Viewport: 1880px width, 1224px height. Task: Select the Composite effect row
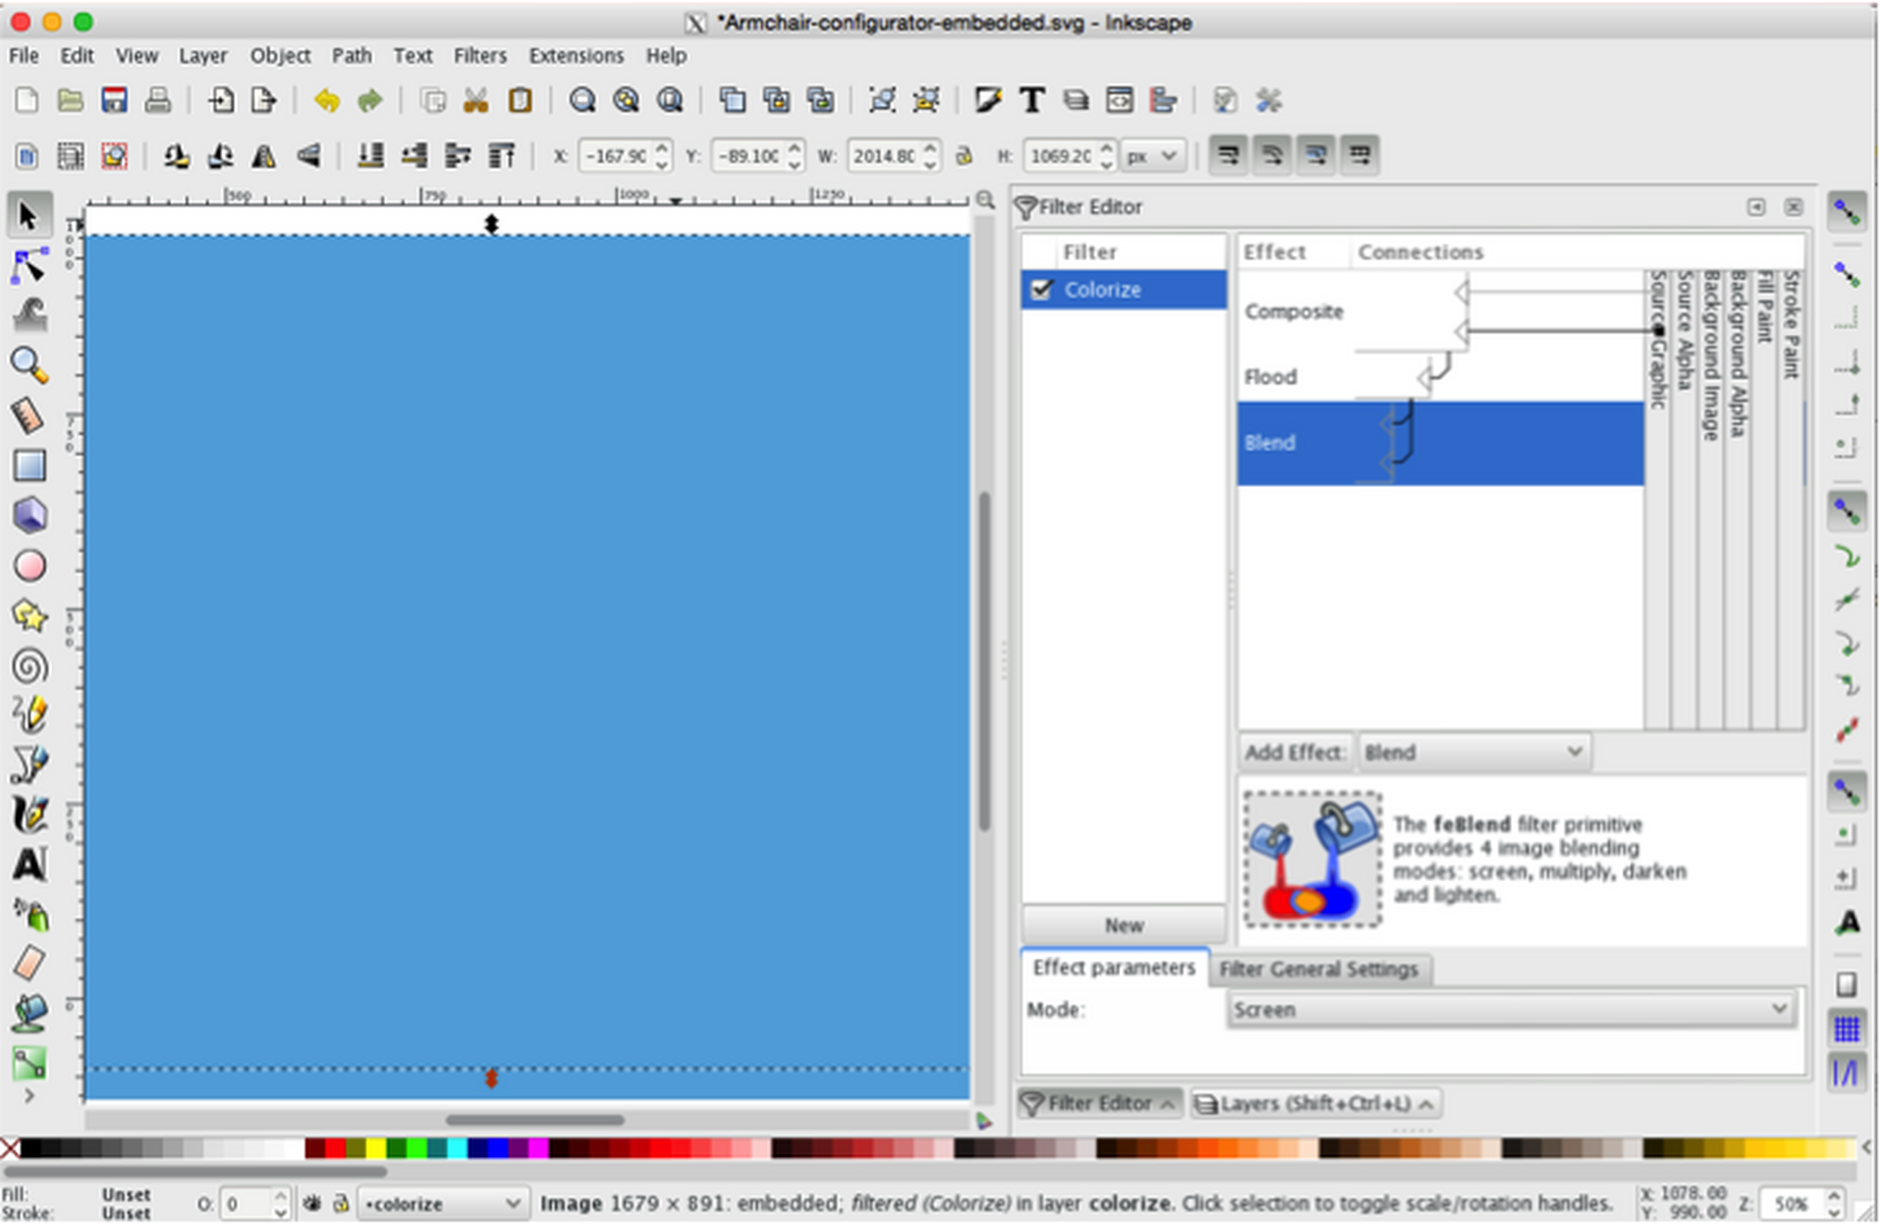[1440, 311]
